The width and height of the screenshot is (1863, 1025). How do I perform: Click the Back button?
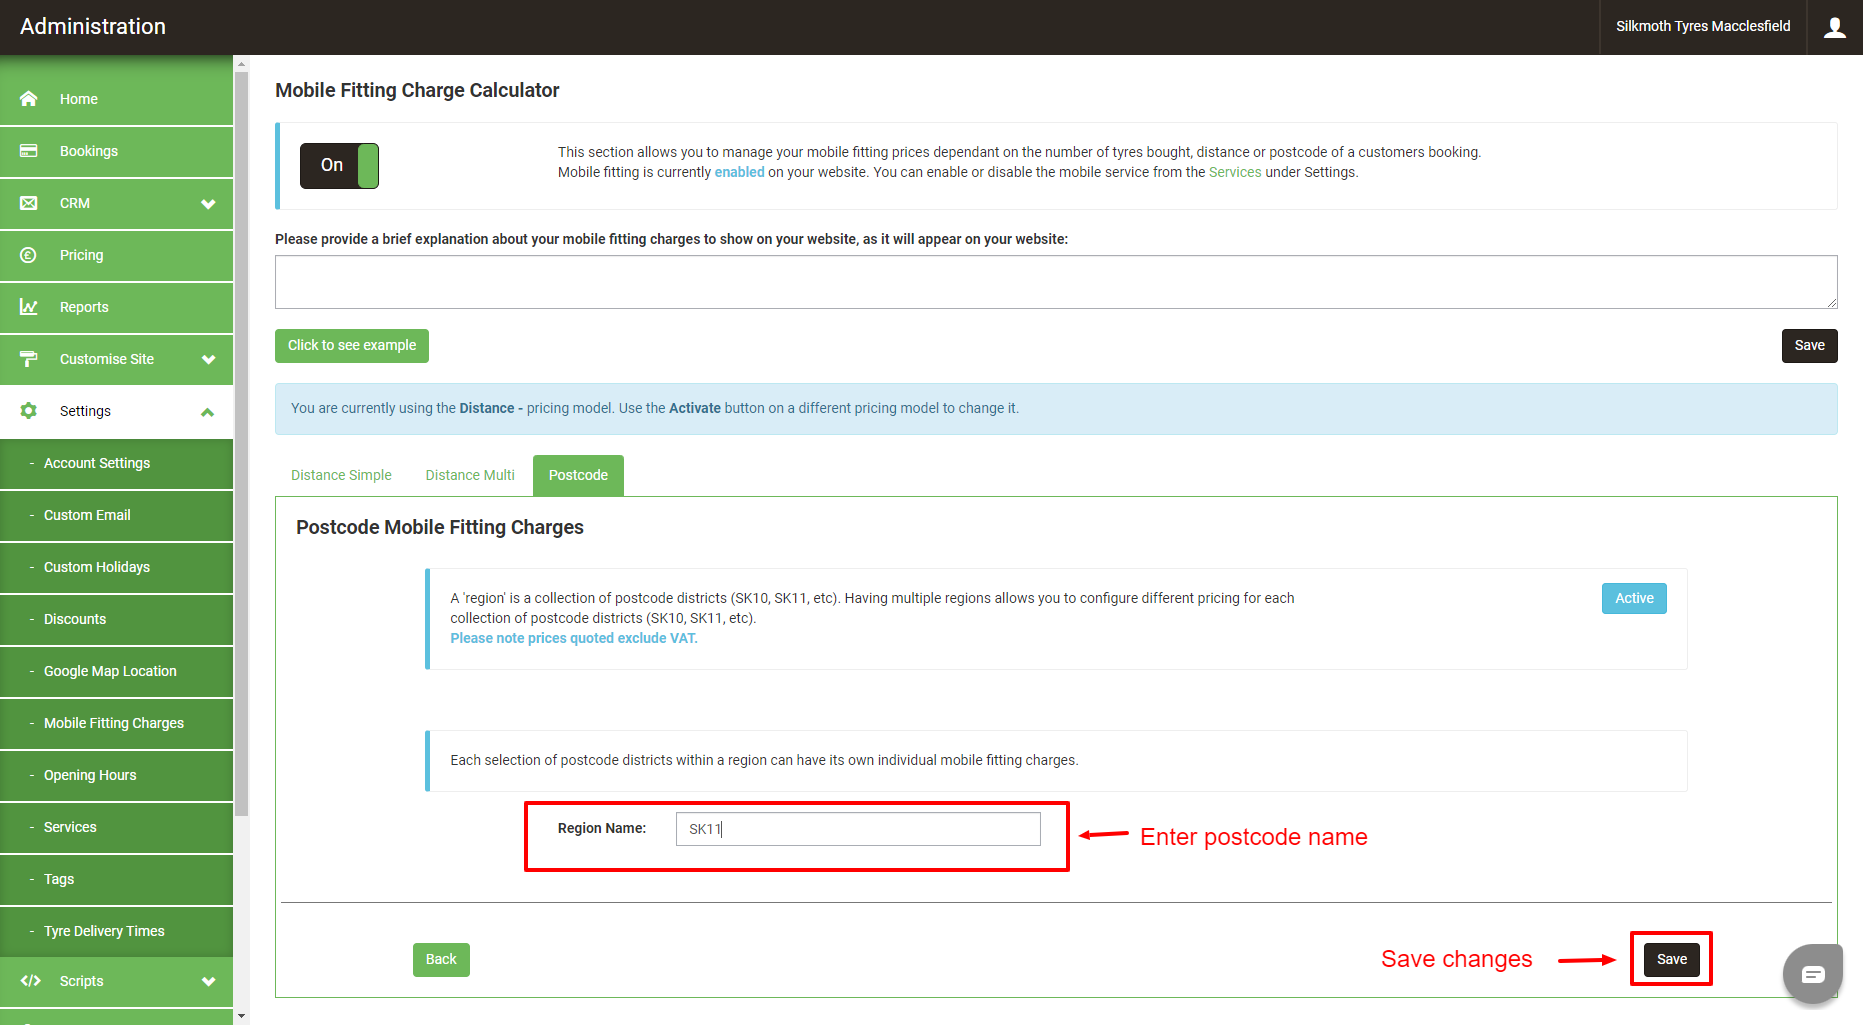point(441,960)
